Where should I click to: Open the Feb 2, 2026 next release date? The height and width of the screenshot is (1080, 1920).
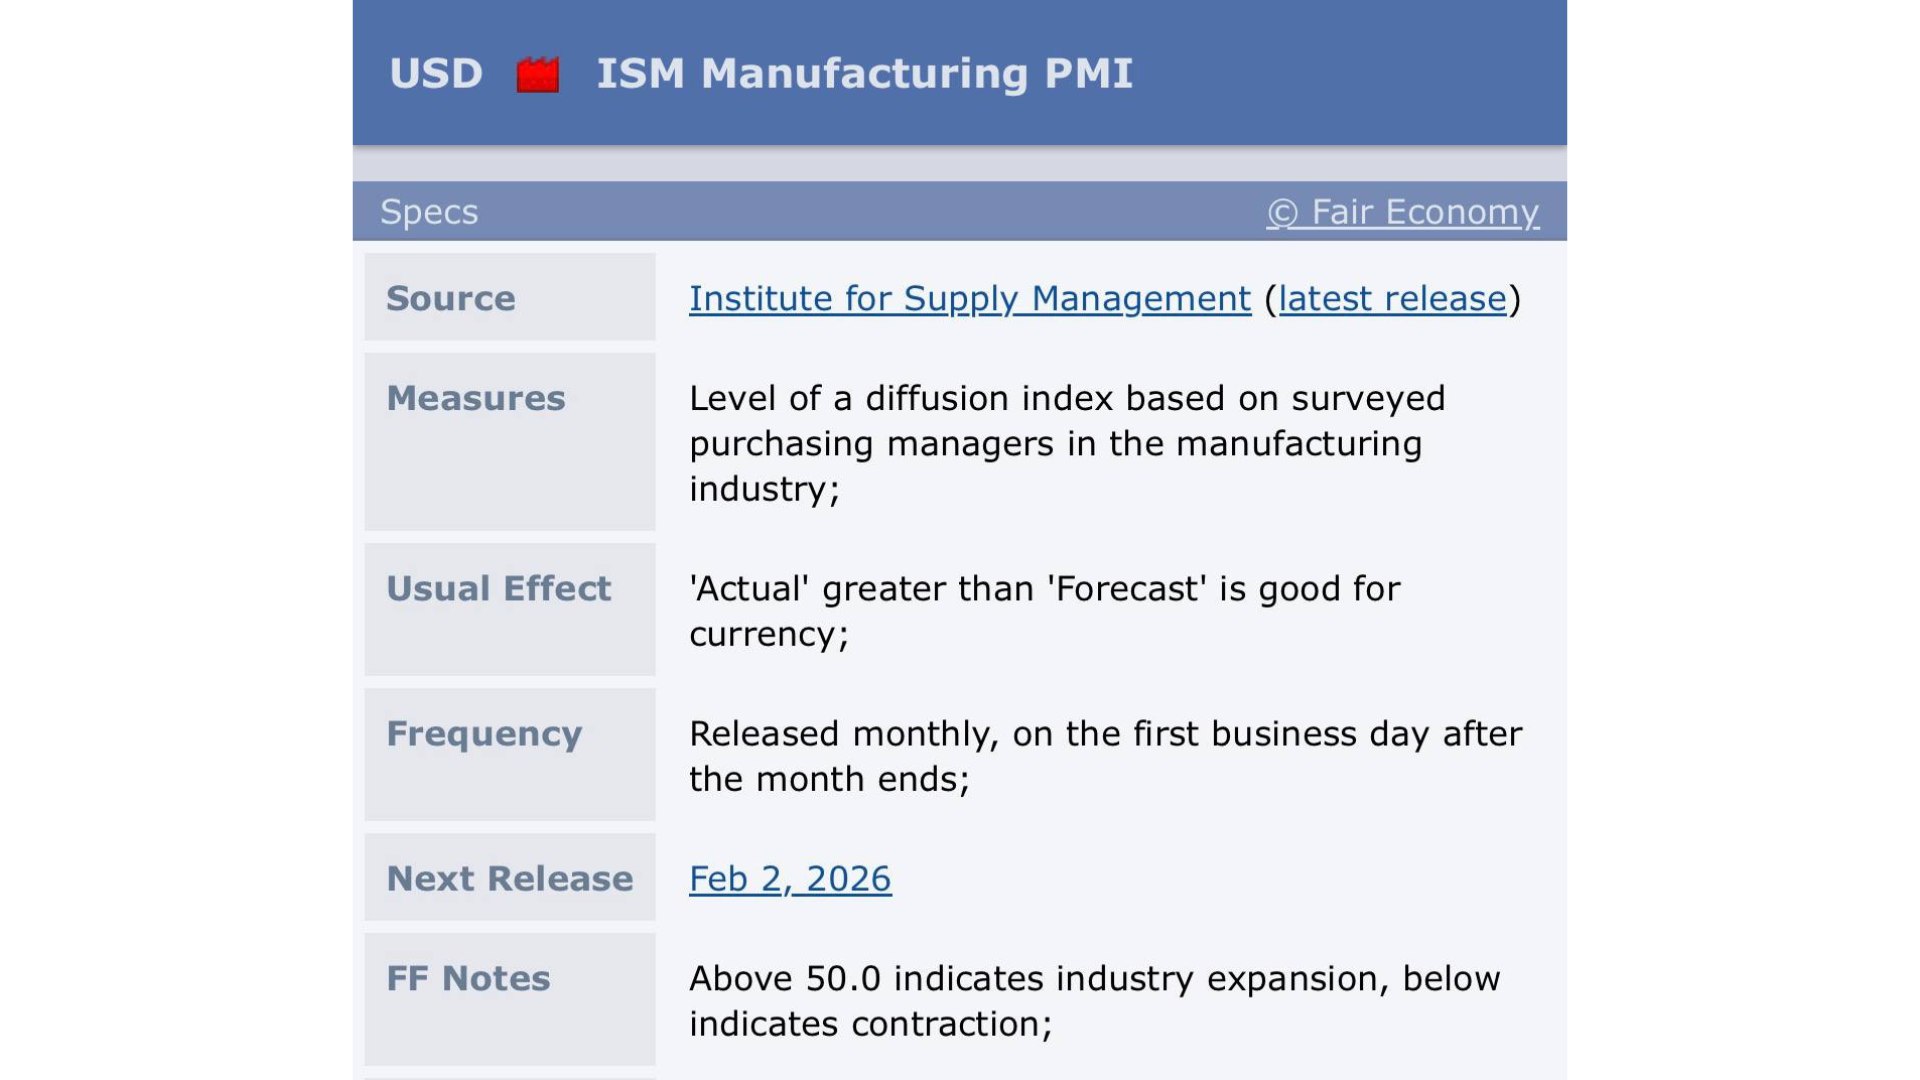(x=790, y=878)
